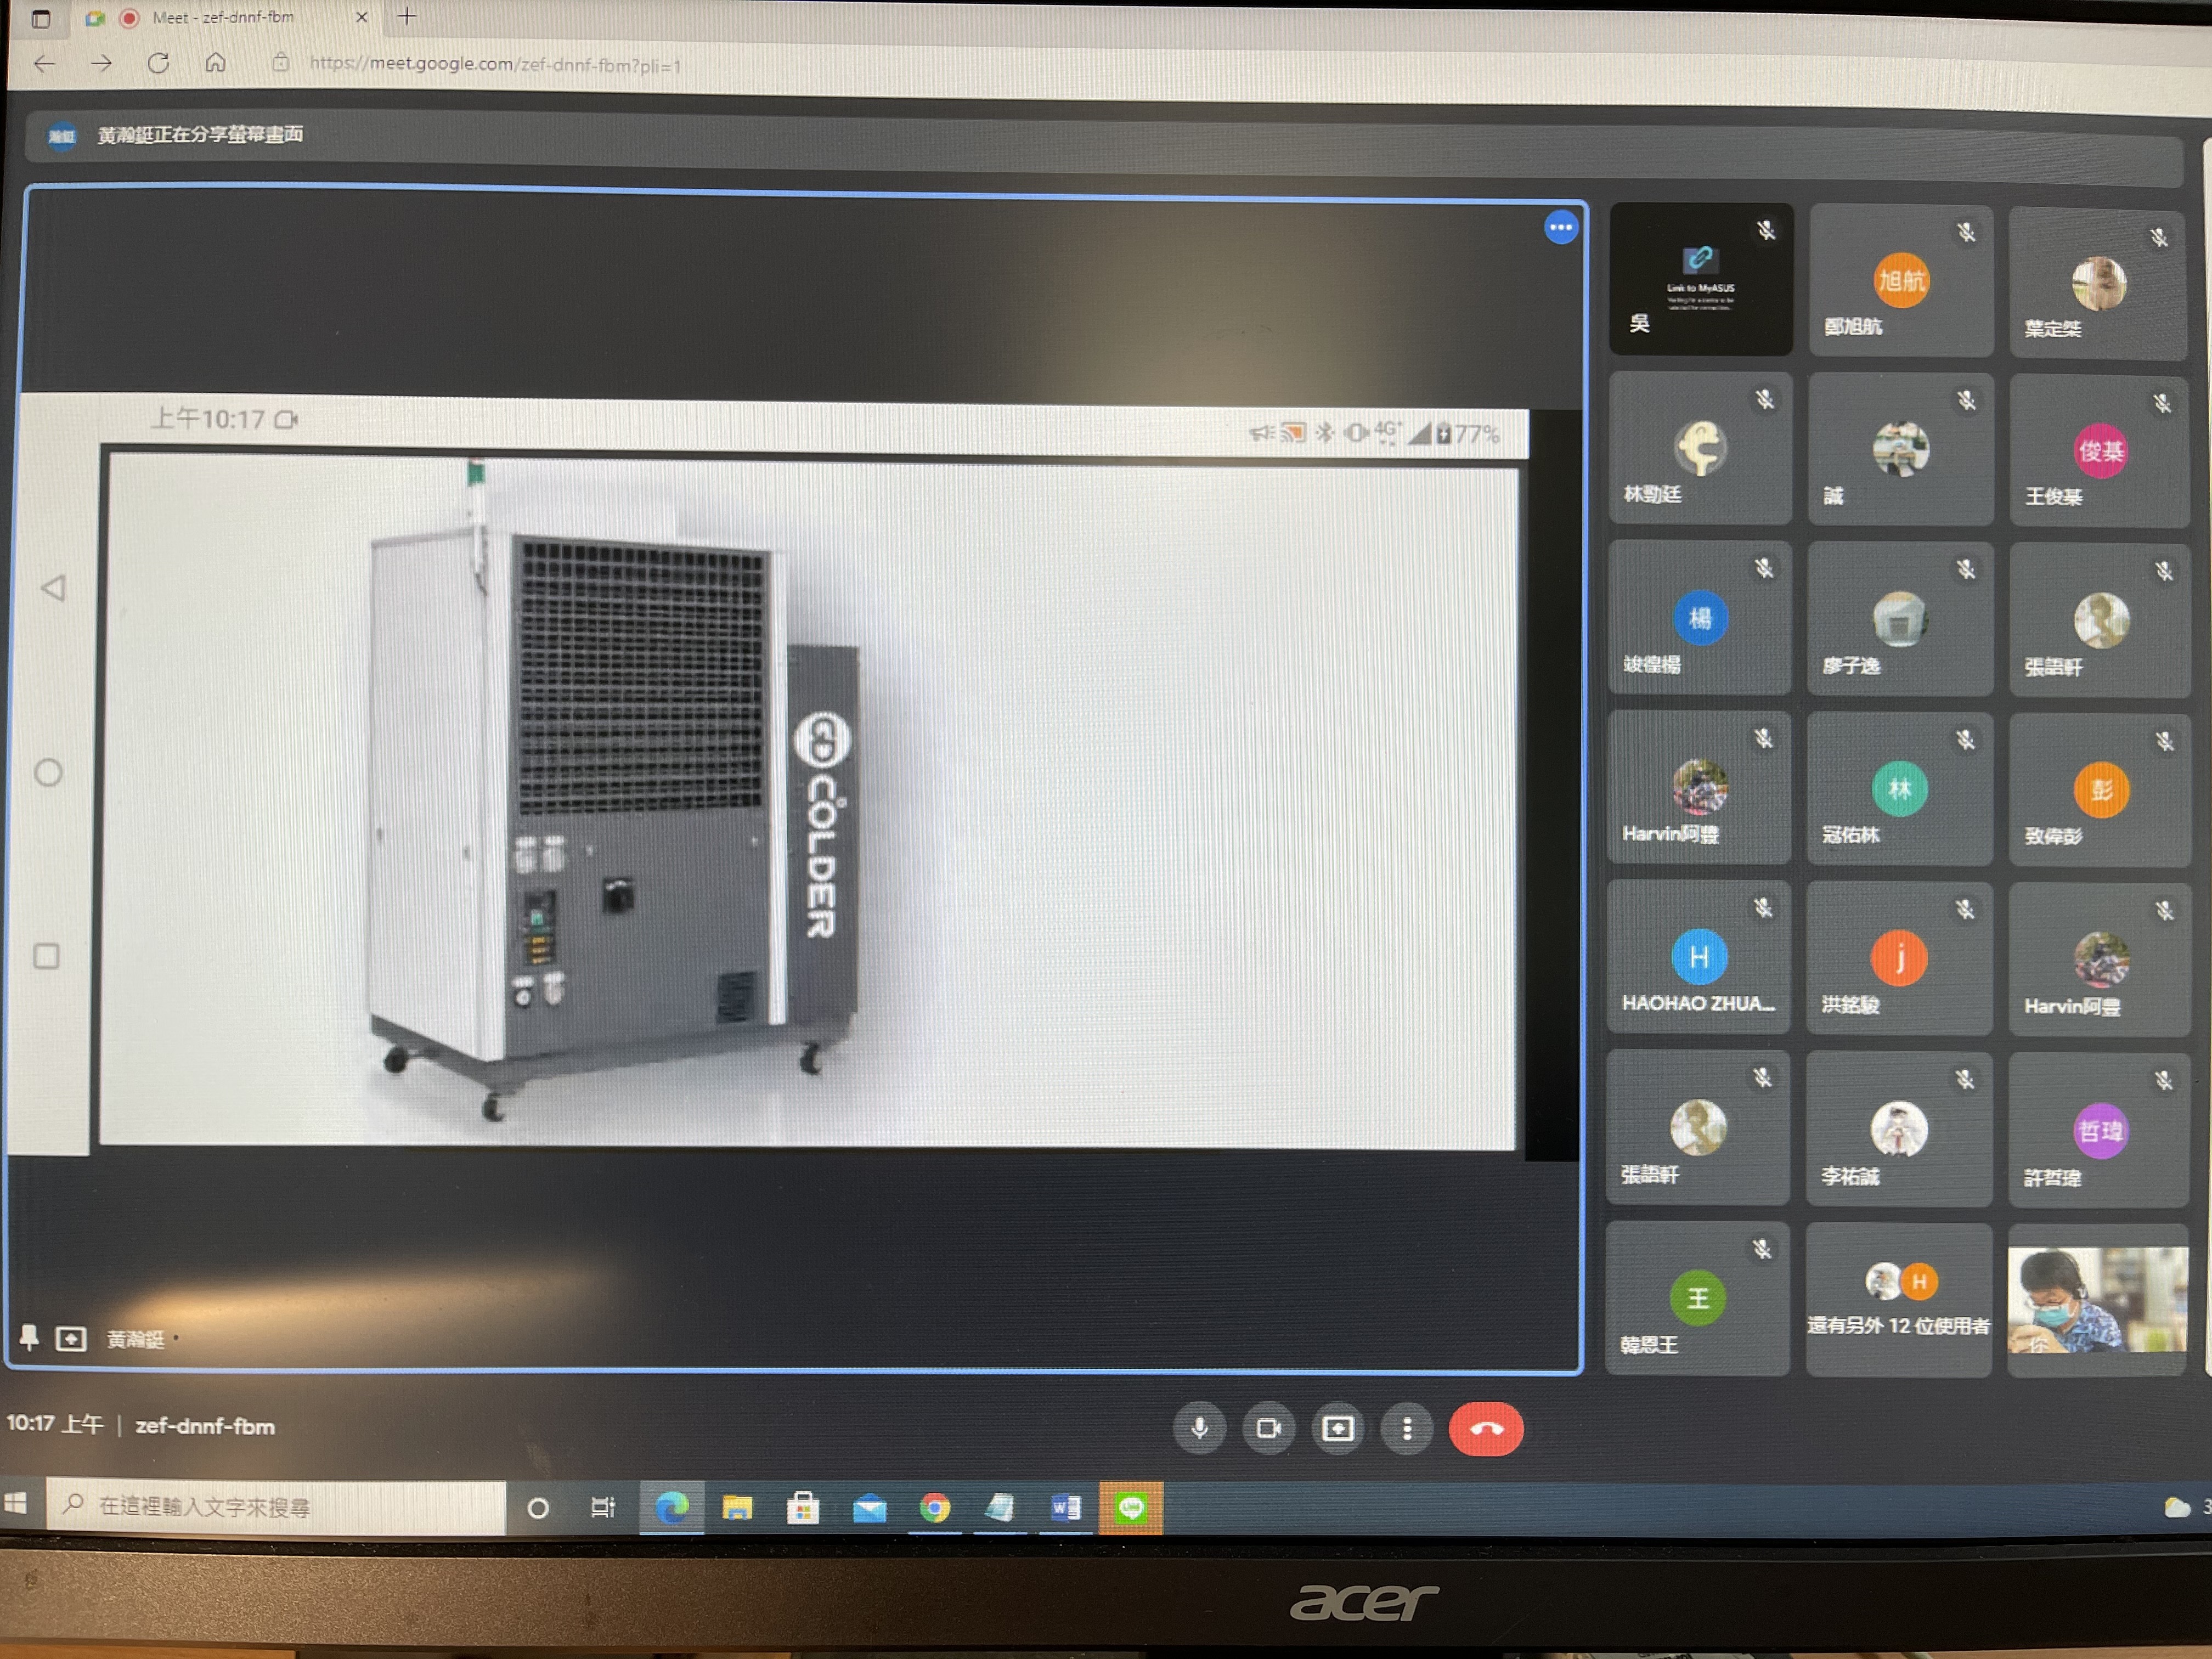Open File Explorer from the taskbar
The height and width of the screenshot is (1659, 2212).
click(x=737, y=1507)
